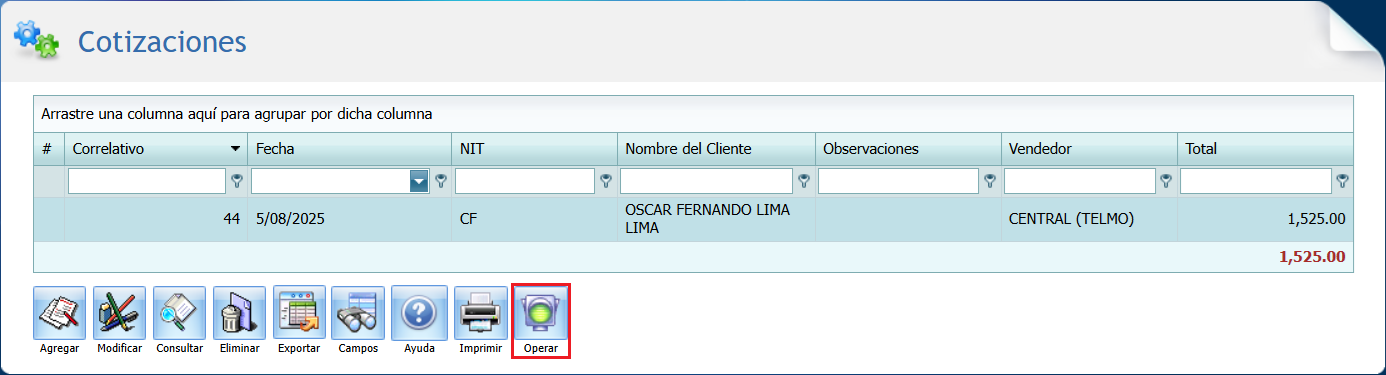Click the Exportar spreadsheet icon

coord(299,313)
